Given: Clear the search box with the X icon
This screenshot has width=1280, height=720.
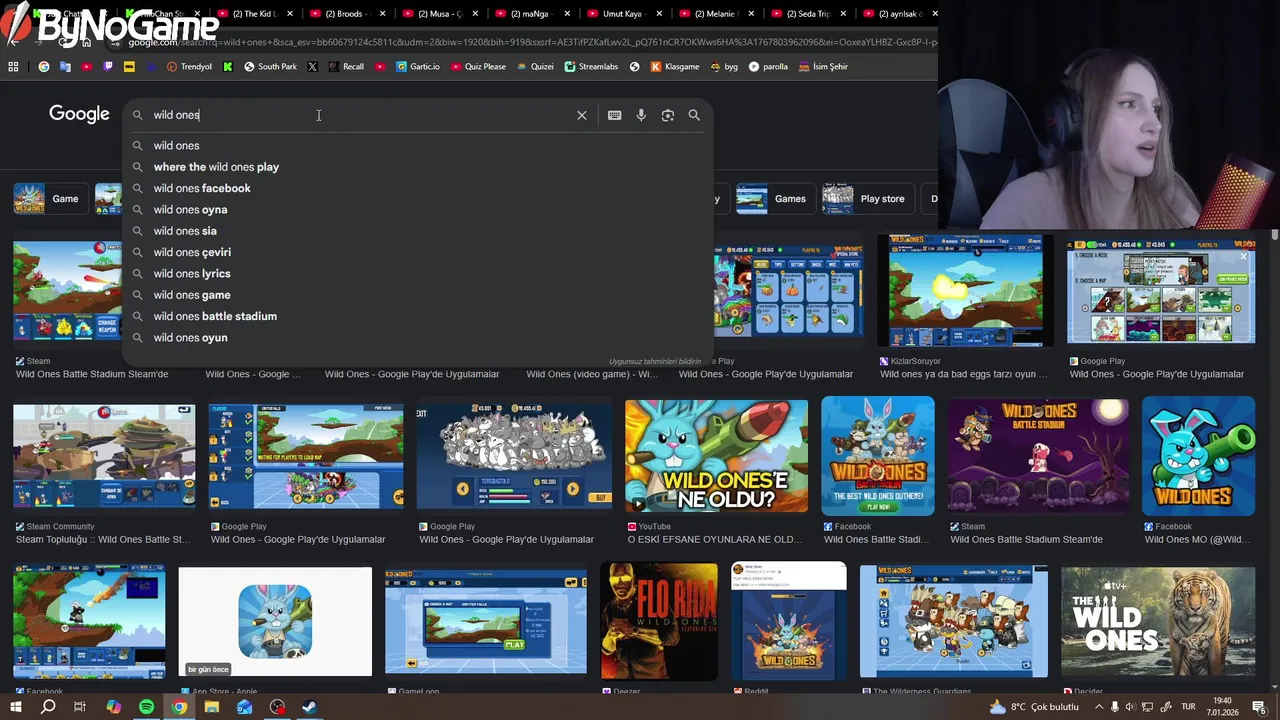Looking at the screenshot, I should tap(581, 115).
